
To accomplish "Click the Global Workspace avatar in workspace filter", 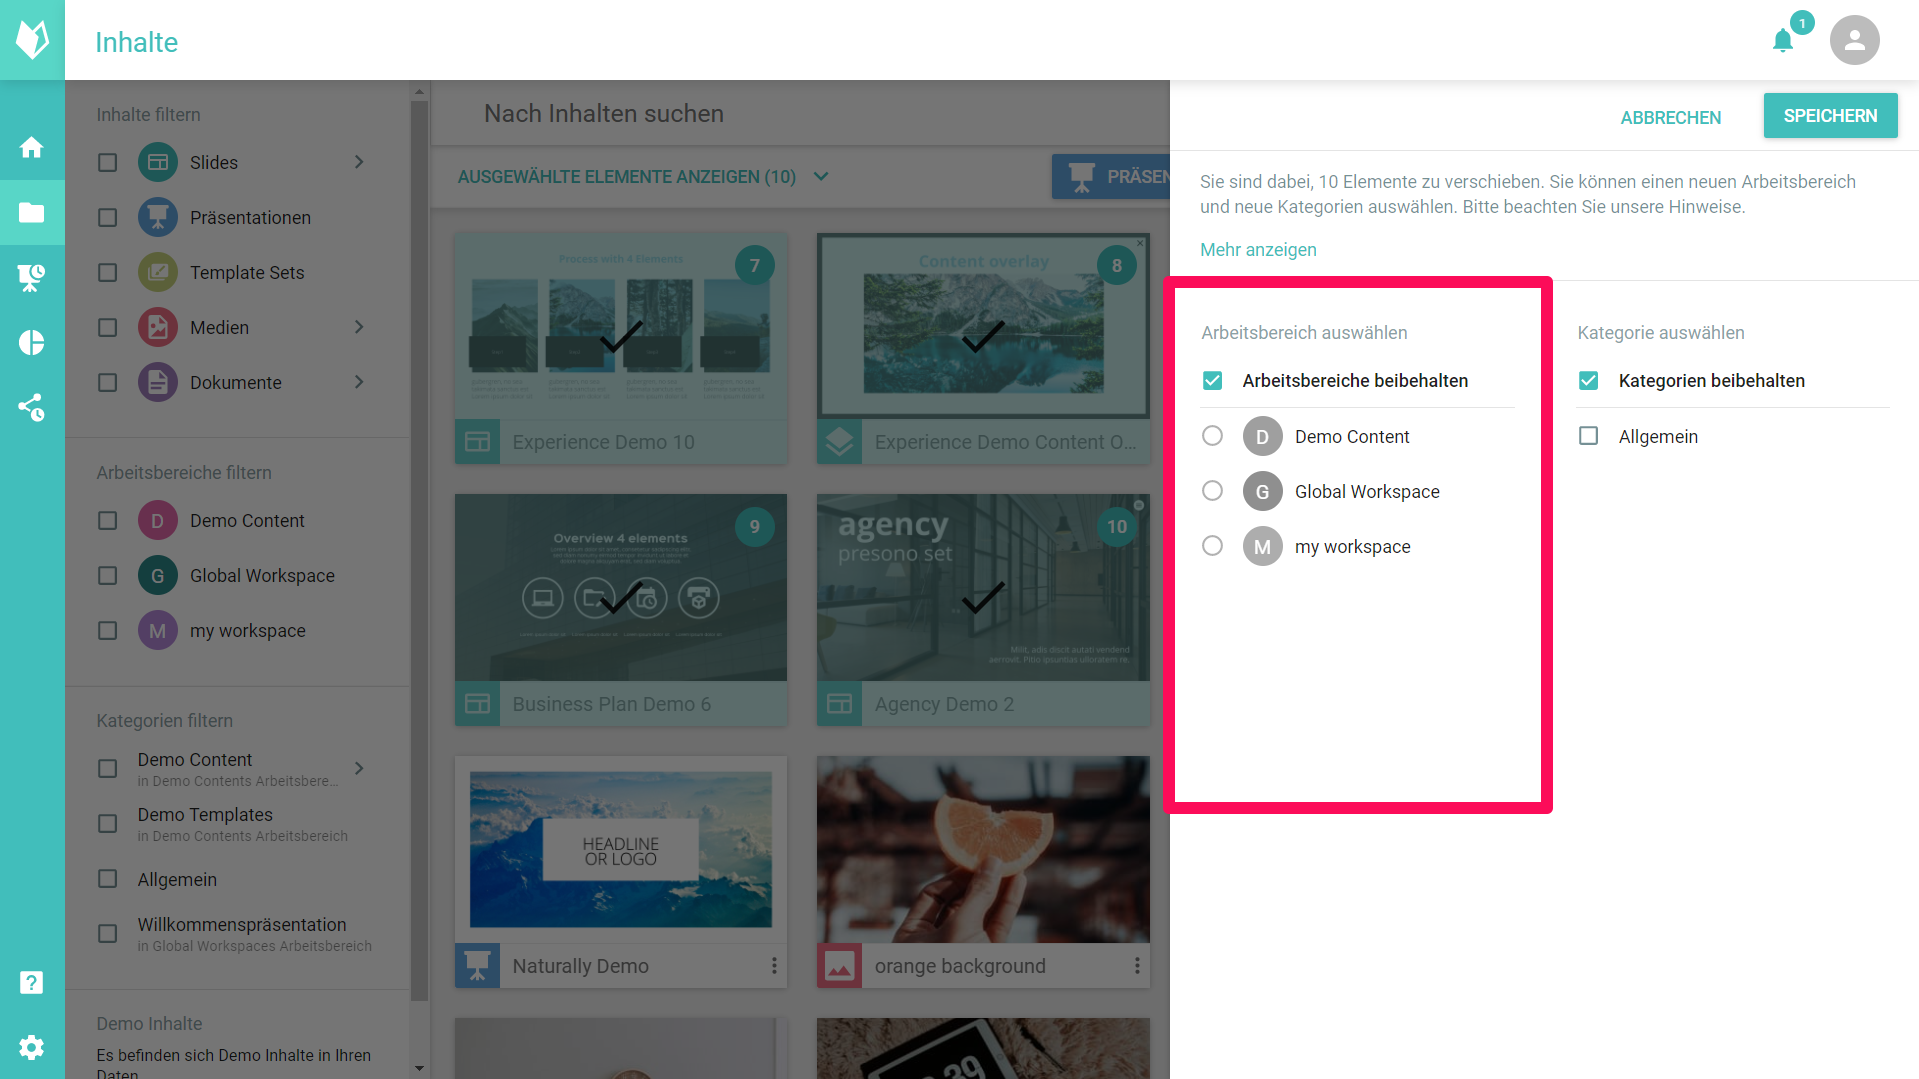I will [158, 575].
